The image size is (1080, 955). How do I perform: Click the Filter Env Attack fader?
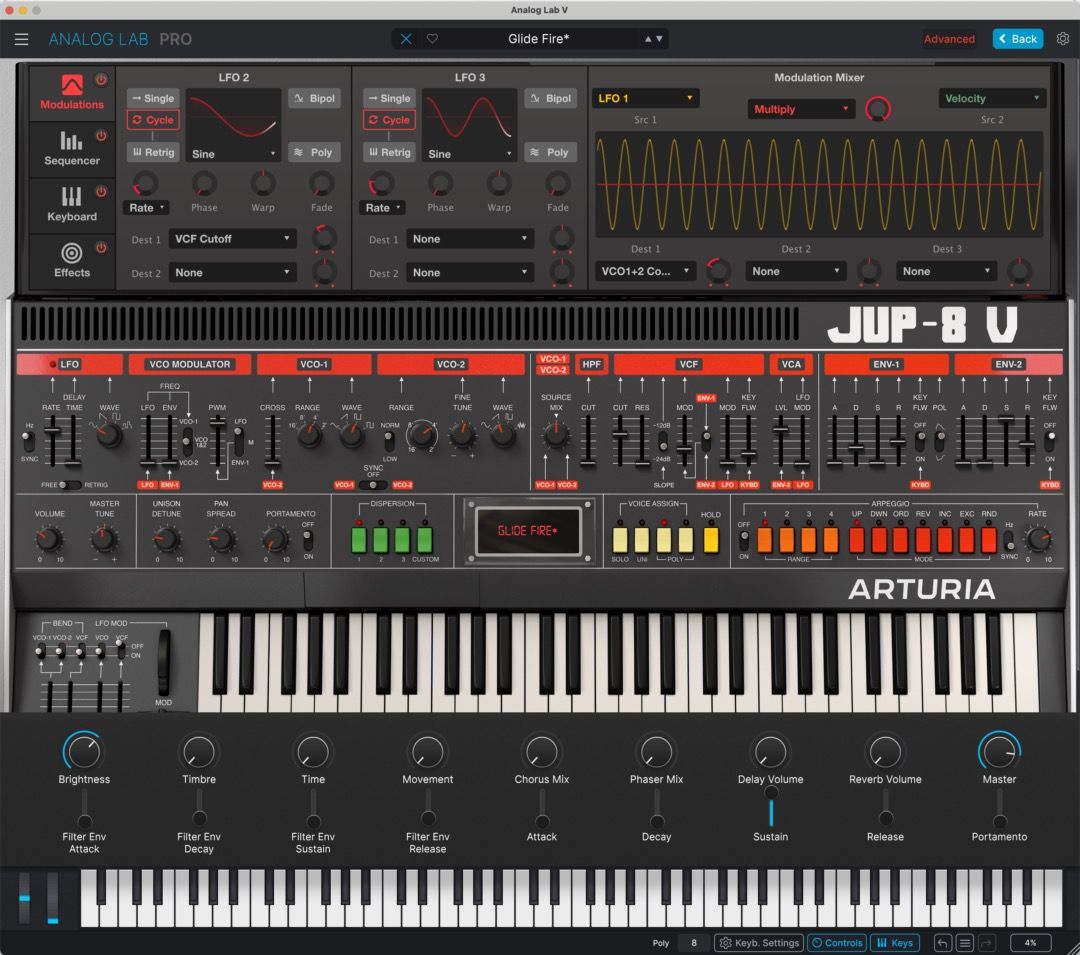84,808
